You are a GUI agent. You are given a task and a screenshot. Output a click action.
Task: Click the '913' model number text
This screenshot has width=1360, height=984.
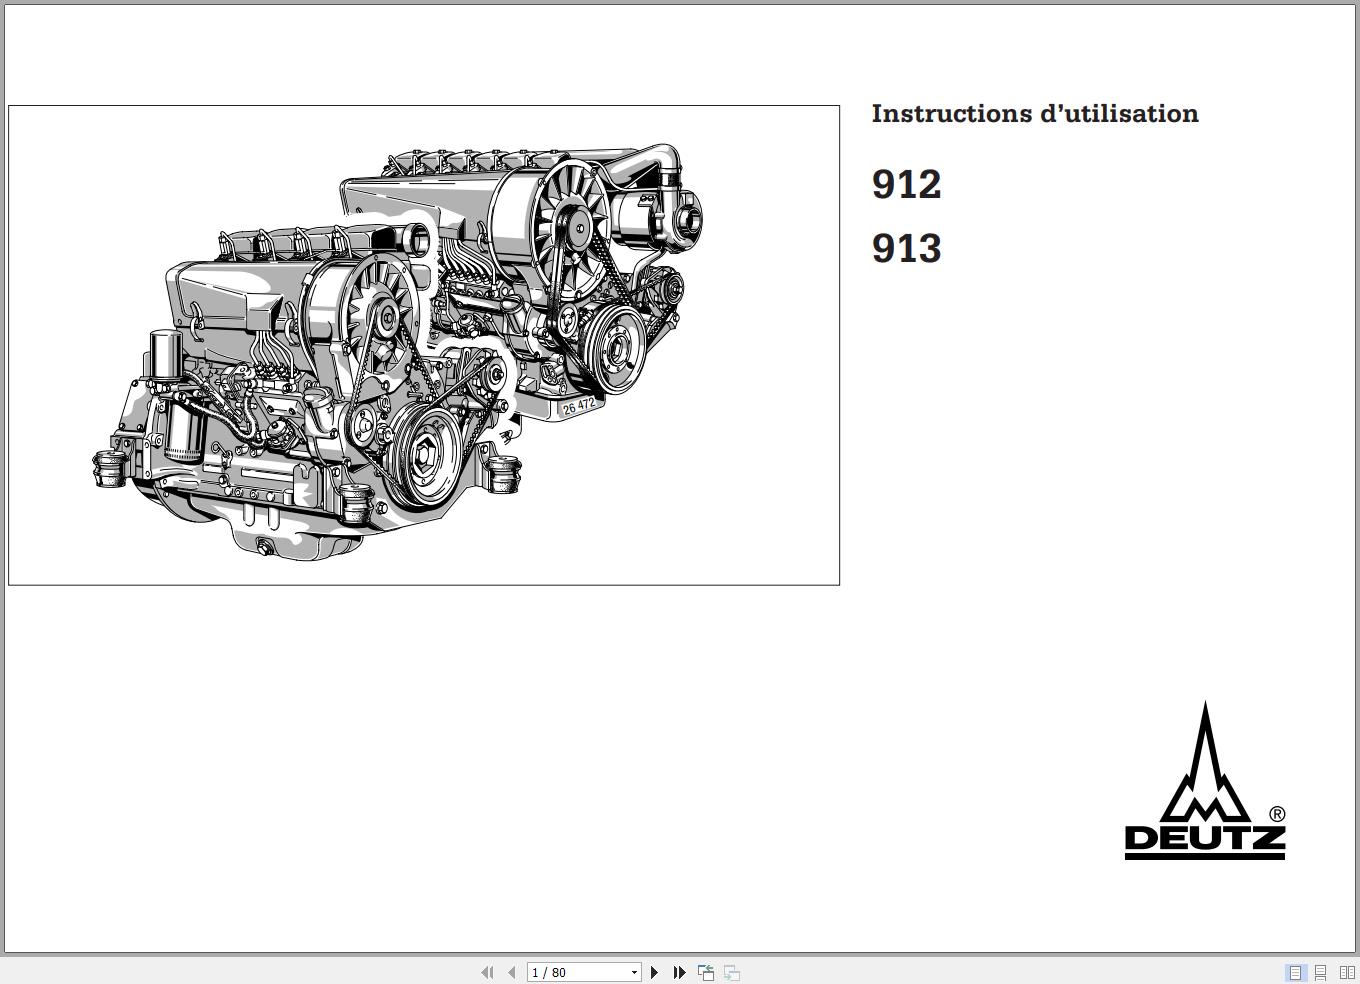click(906, 249)
